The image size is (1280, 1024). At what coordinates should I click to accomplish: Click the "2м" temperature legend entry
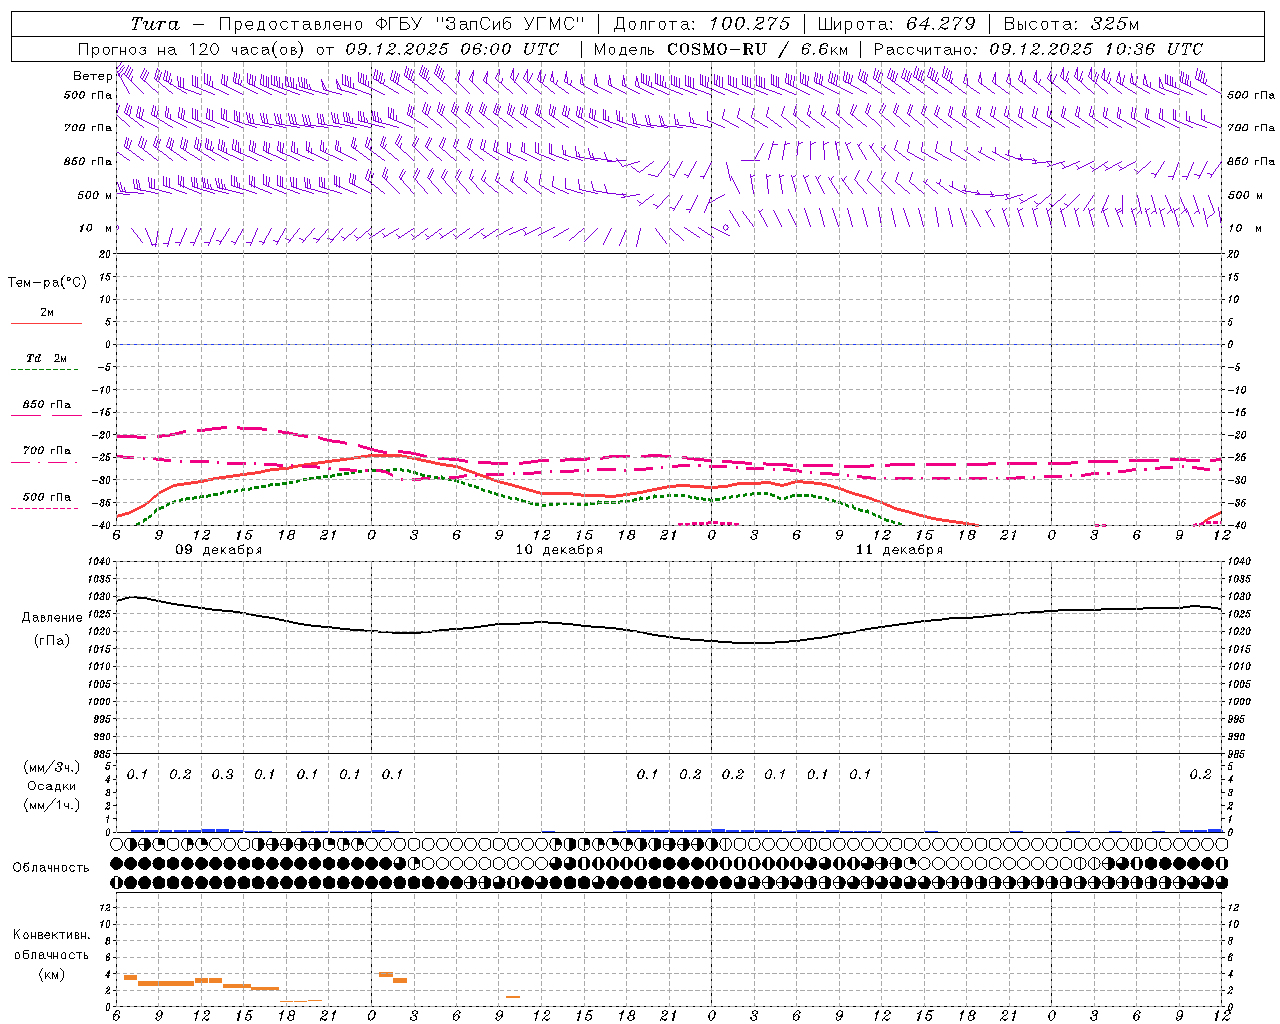coord(47,312)
